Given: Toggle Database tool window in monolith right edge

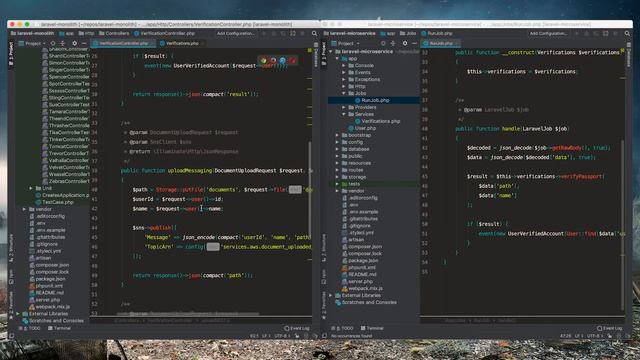Looking at the screenshot, I should coord(316,55).
